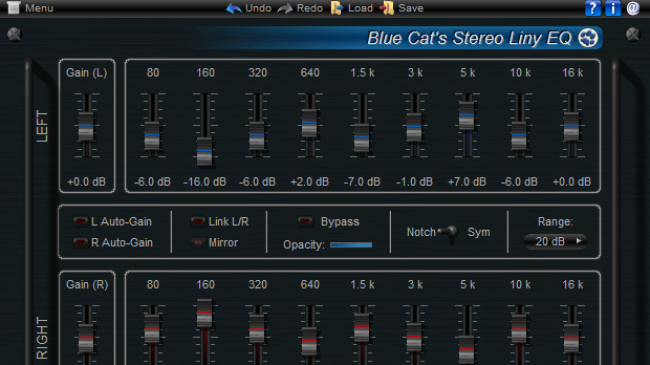Click the Opacity slider bar
Image resolution: width=650 pixels, height=365 pixels.
pyautogui.click(x=351, y=245)
